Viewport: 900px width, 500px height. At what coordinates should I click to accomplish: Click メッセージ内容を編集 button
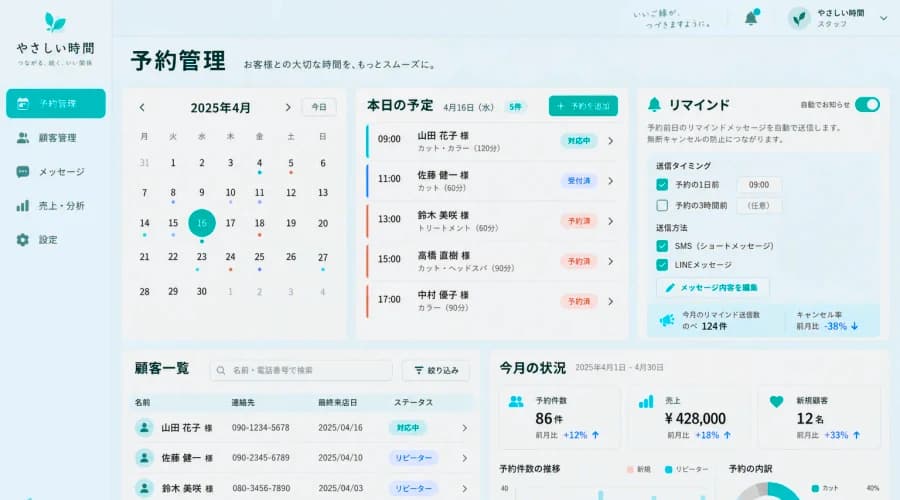point(712,288)
